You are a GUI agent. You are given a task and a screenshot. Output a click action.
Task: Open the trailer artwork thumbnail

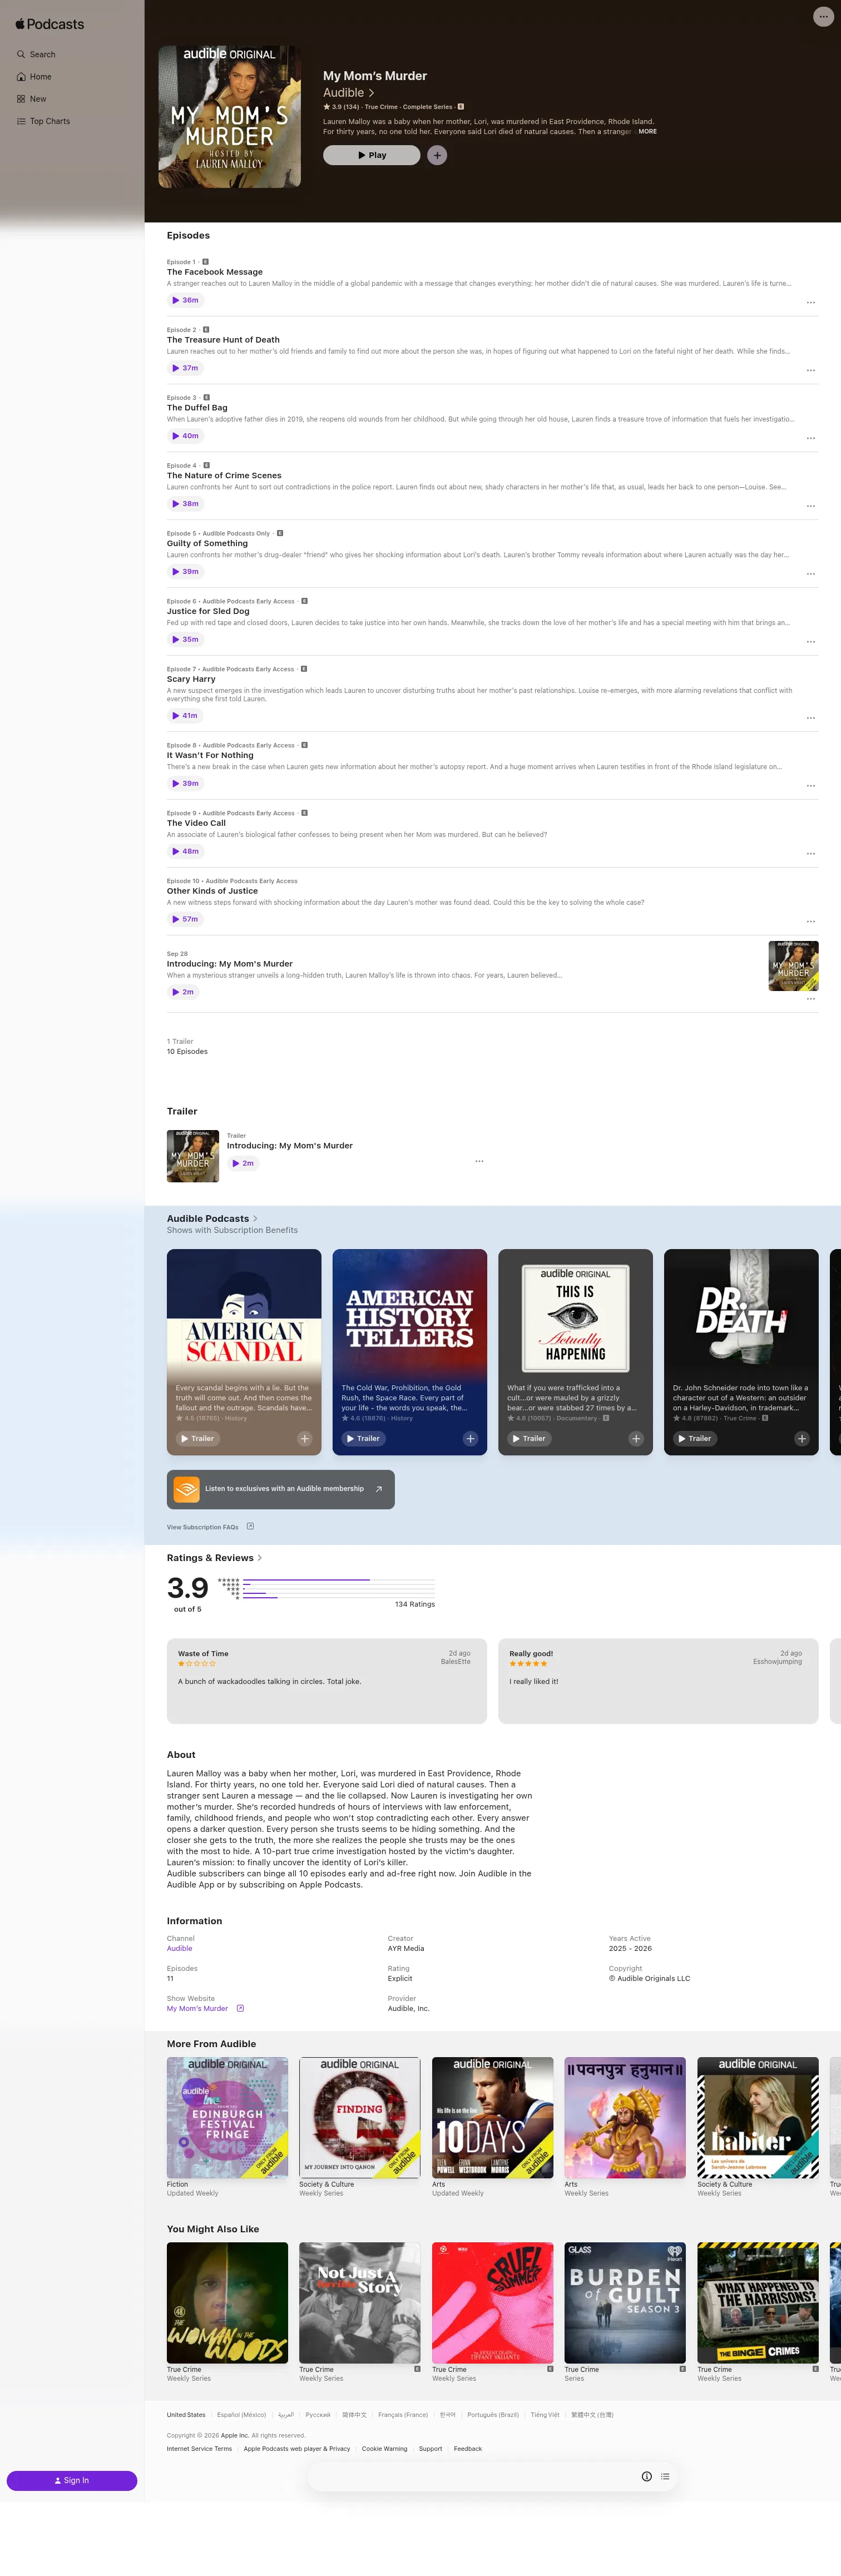(x=193, y=1156)
